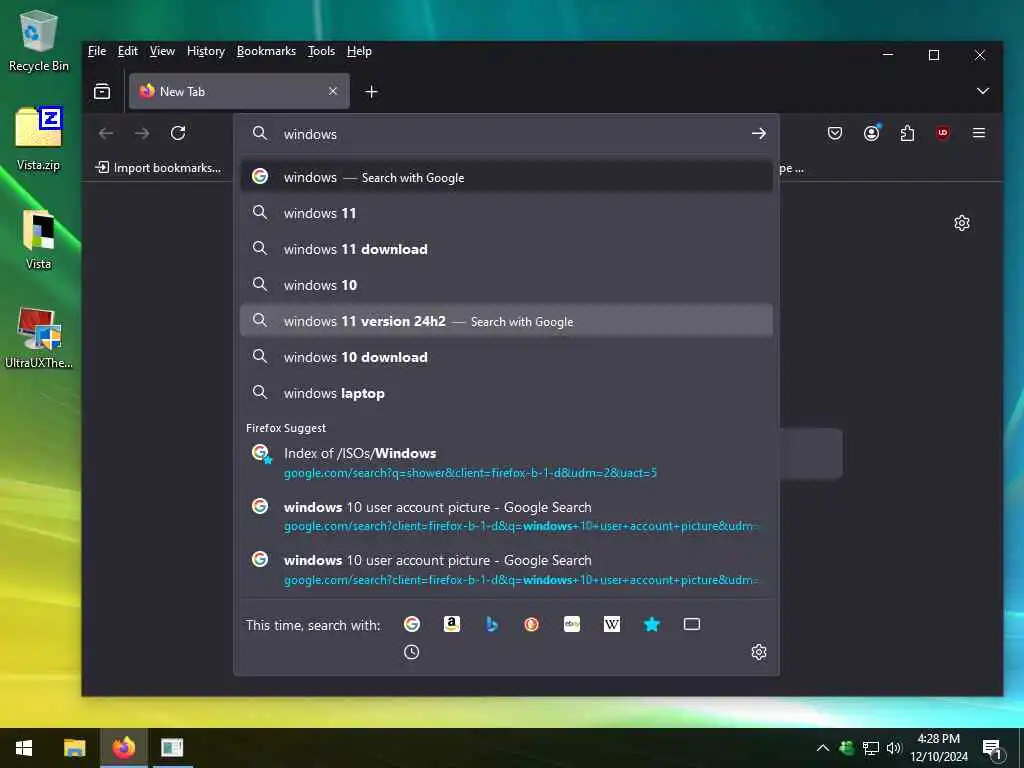Click Import bookmarks in bookmarks toolbar
This screenshot has width=1024, height=768.
click(158, 168)
